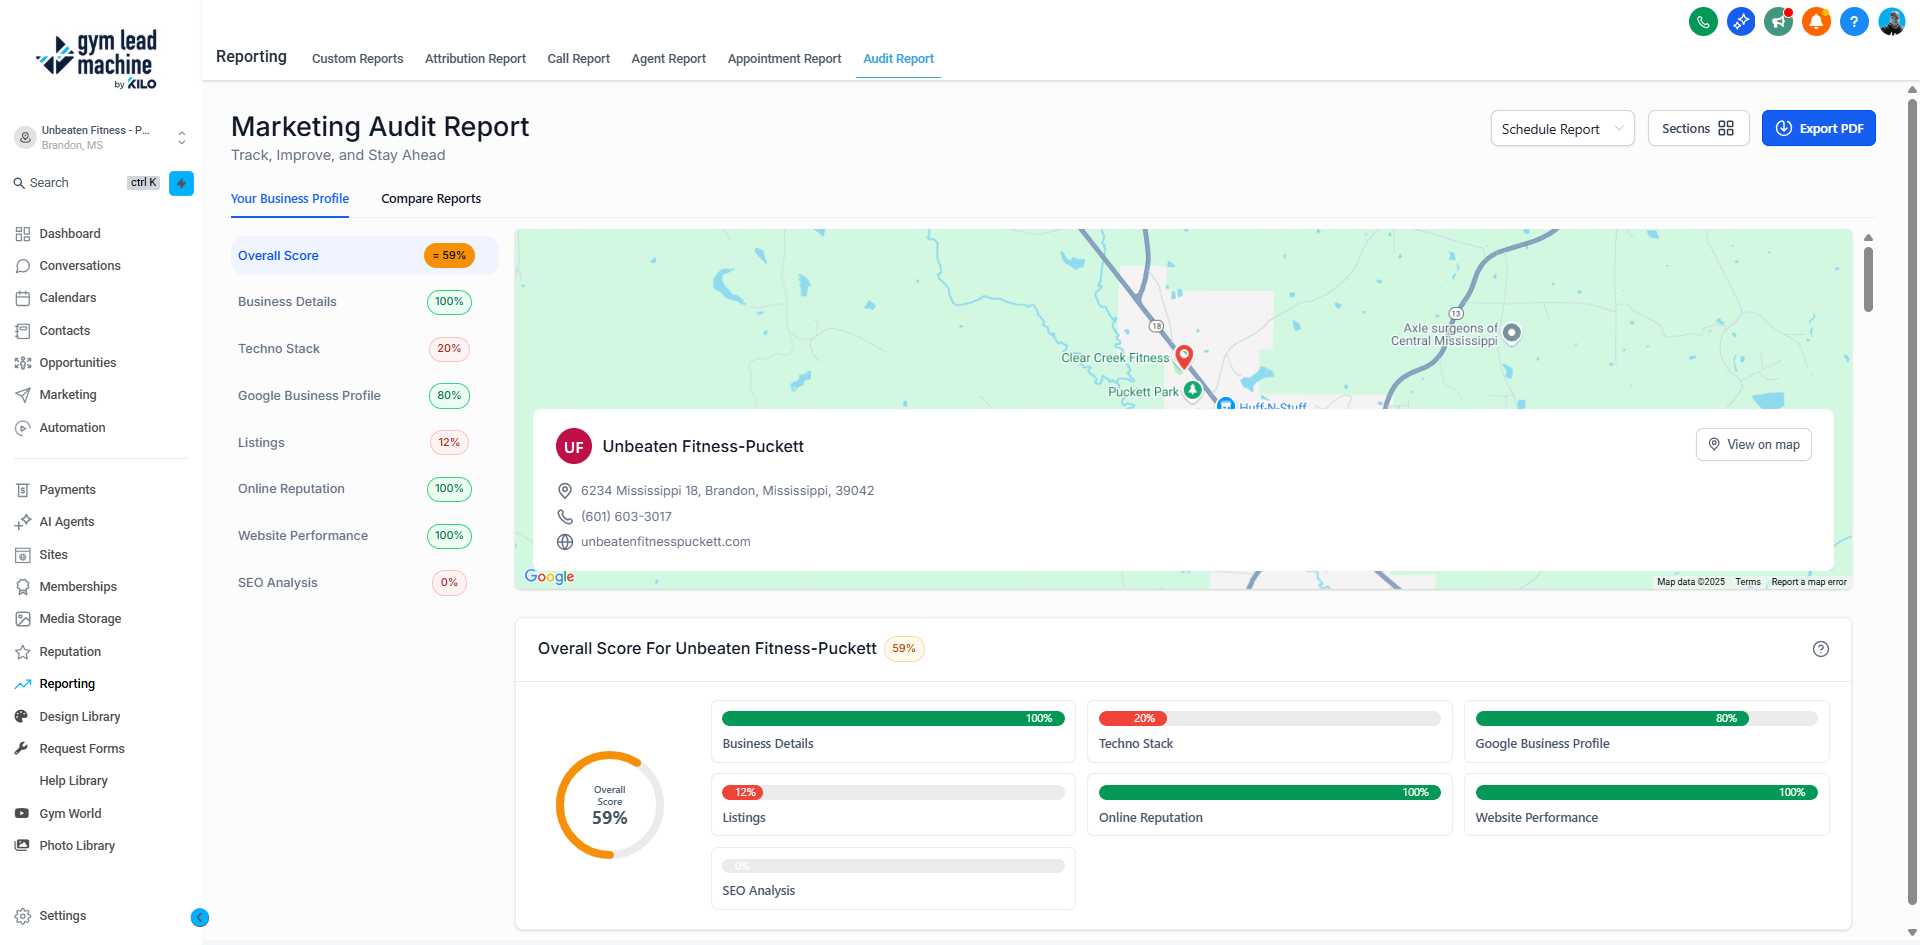Click the lightning quick actions icon
The height and width of the screenshot is (945, 1920).
click(x=181, y=183)
